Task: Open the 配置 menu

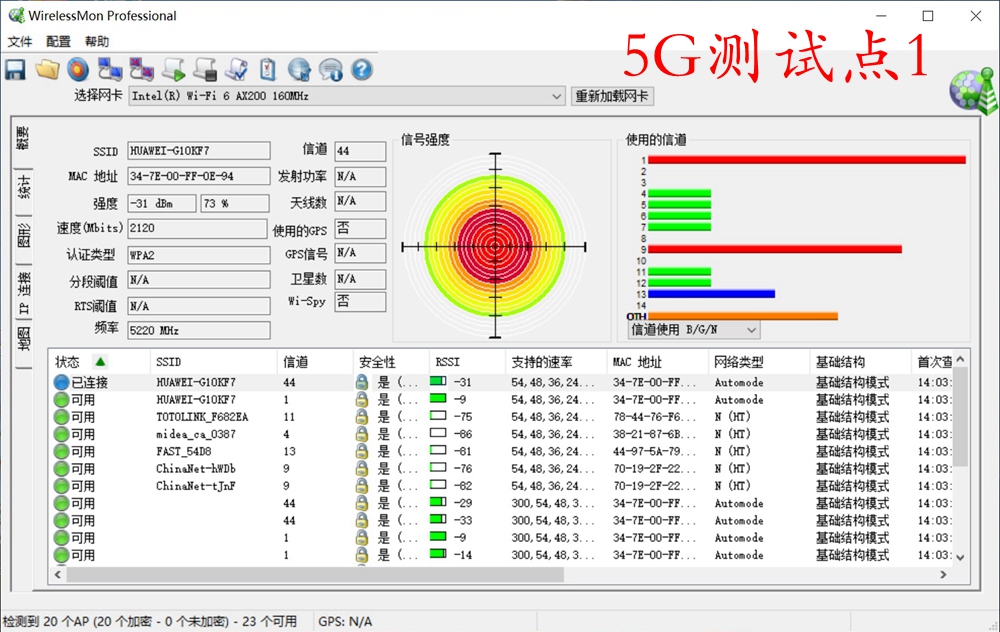Action: [58, 41]
